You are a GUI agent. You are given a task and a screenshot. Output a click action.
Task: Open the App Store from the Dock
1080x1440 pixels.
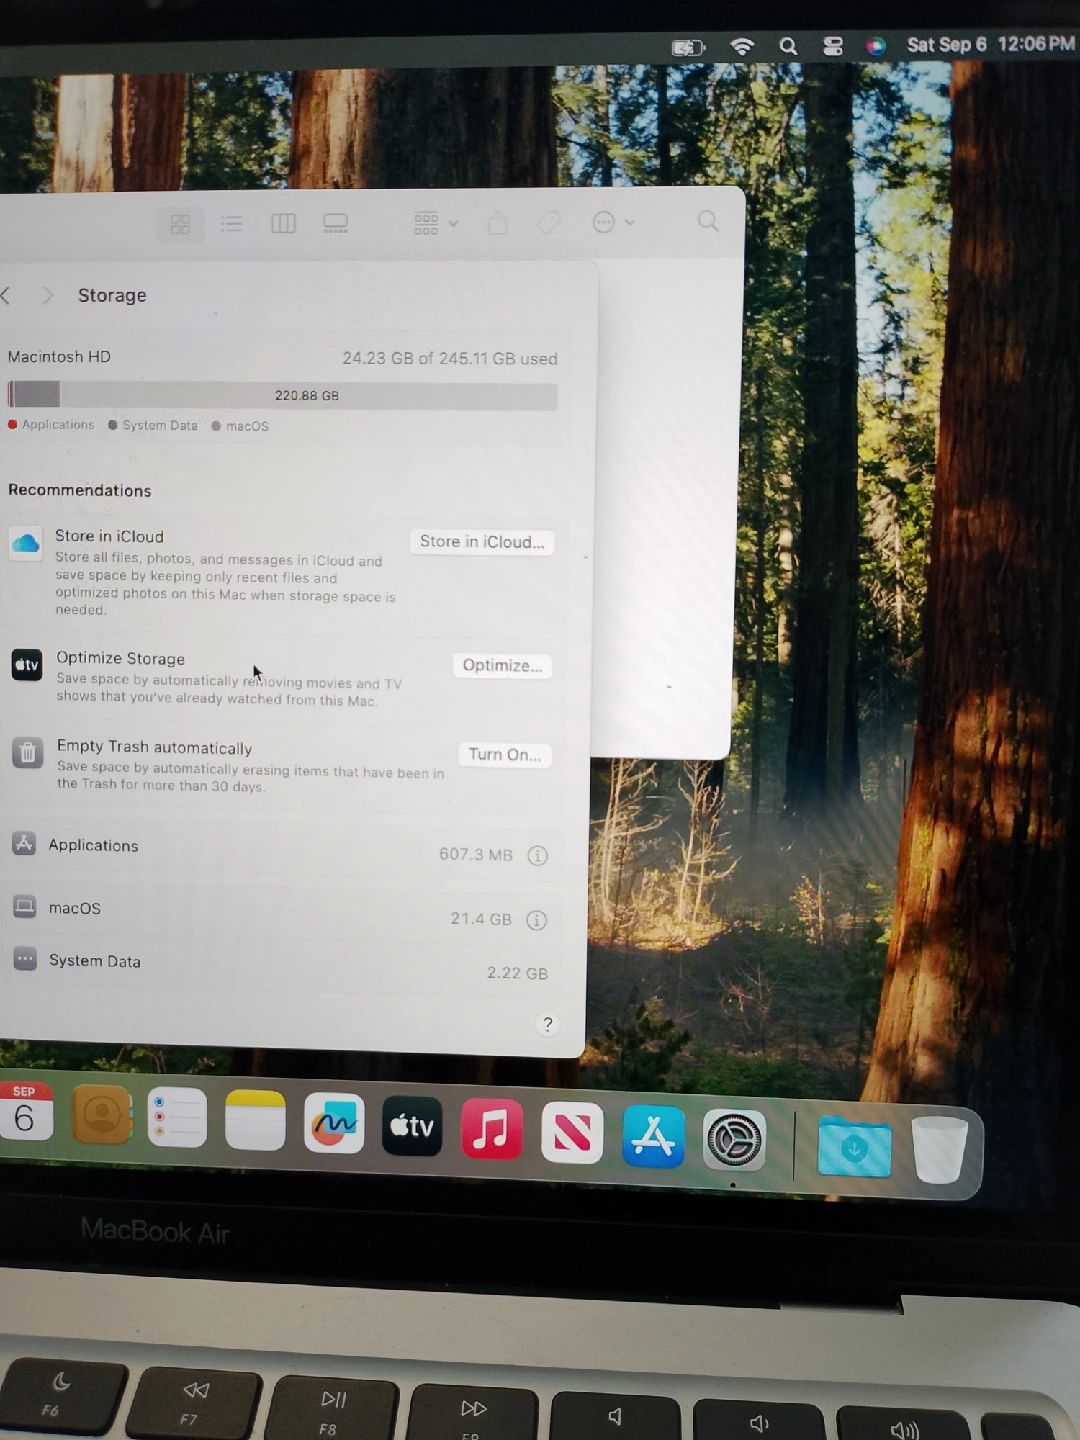(x=653, y=1137)
